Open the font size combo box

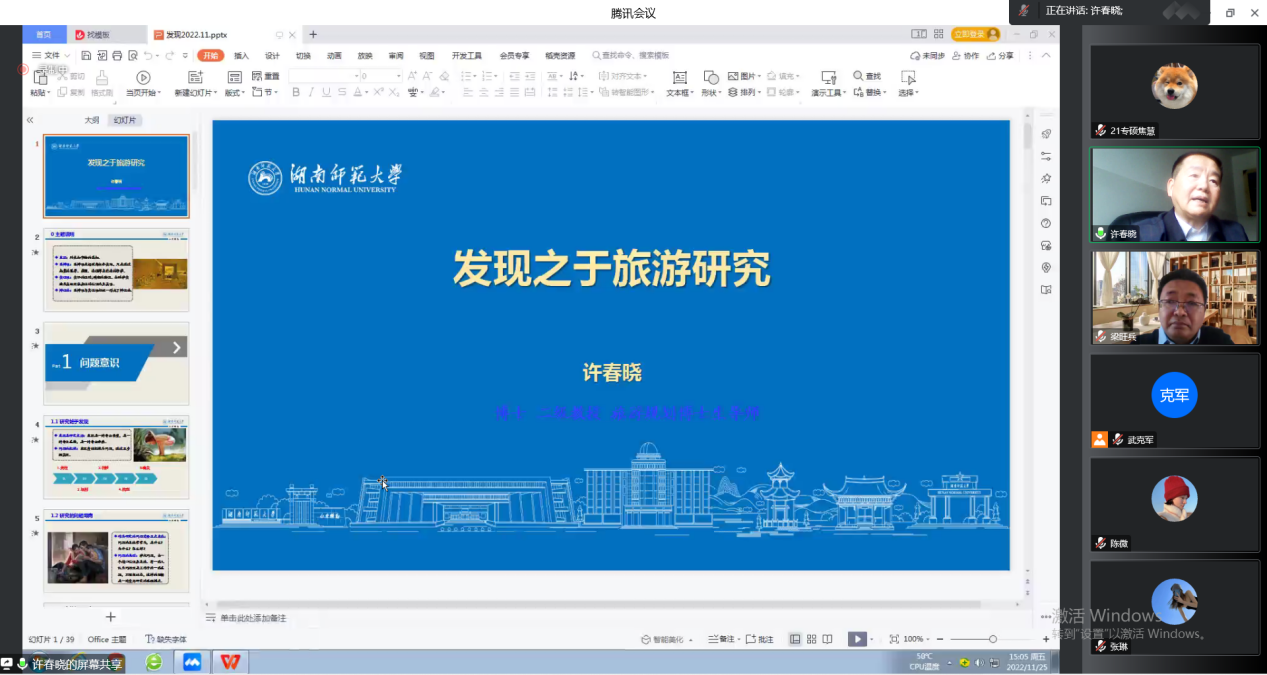(380, 76)
